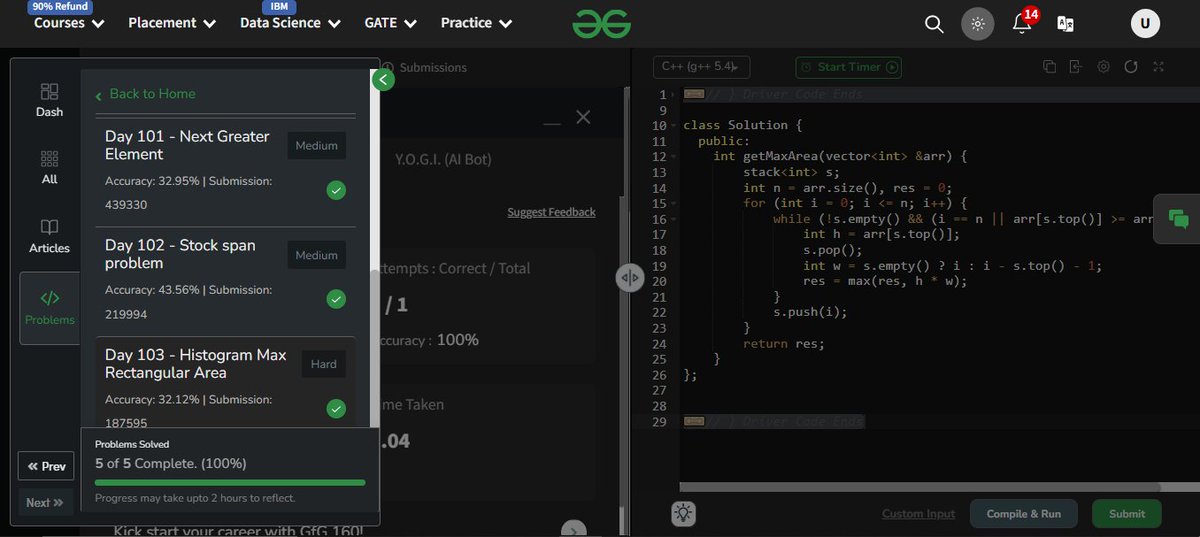This screenshot has width=1200, height=537.
Task: Click green check for Day 101
Action: pos(336,190)
